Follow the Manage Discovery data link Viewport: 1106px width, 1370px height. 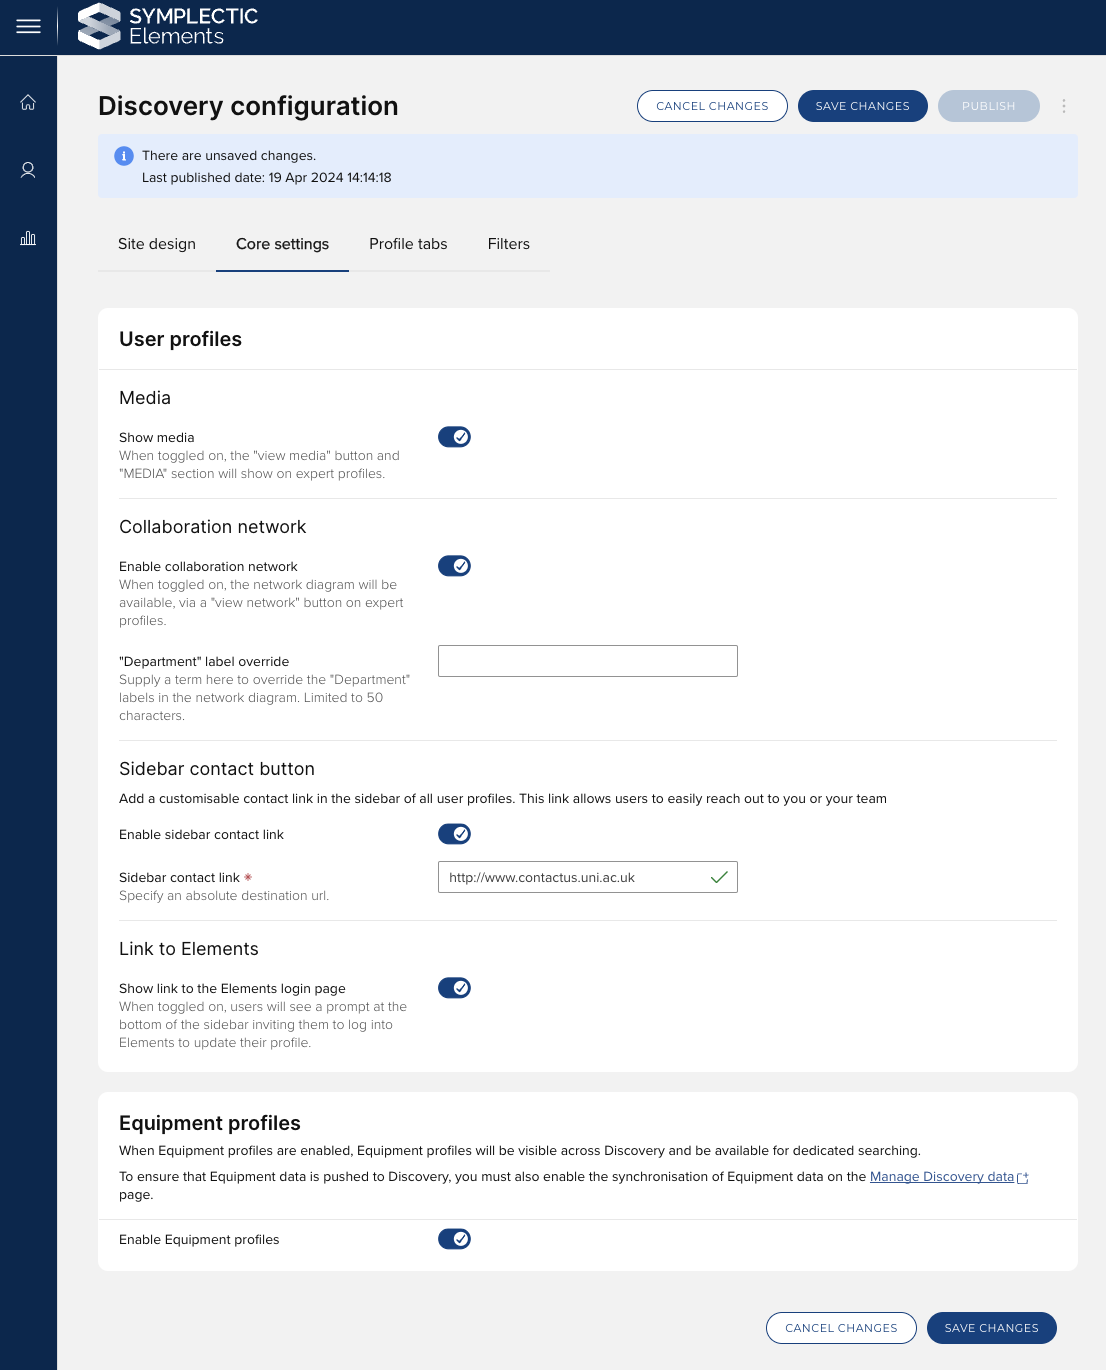(941, 1177)
